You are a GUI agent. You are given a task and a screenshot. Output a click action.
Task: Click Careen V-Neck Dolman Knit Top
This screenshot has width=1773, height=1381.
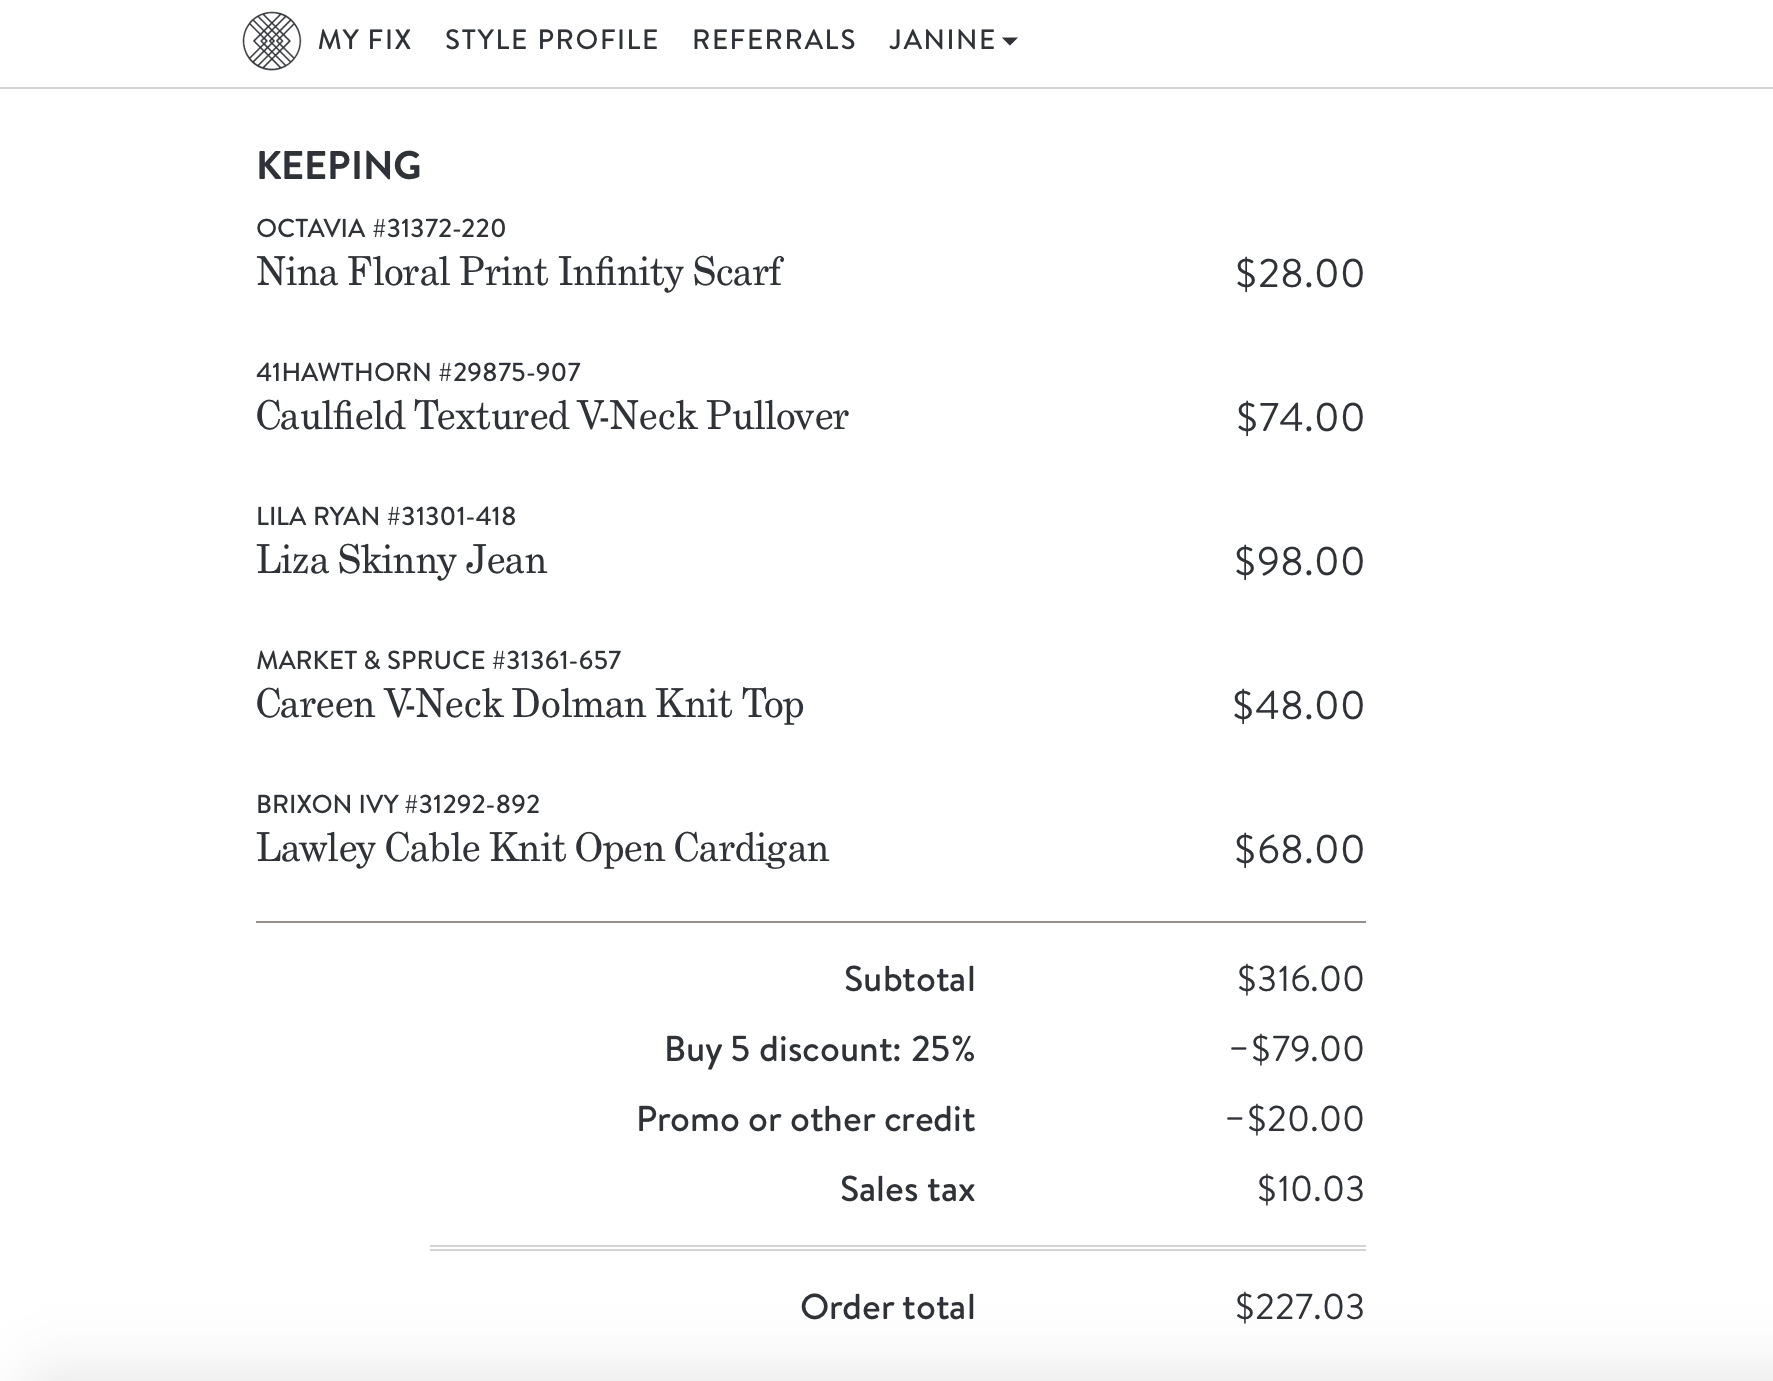tap(529, 704)
